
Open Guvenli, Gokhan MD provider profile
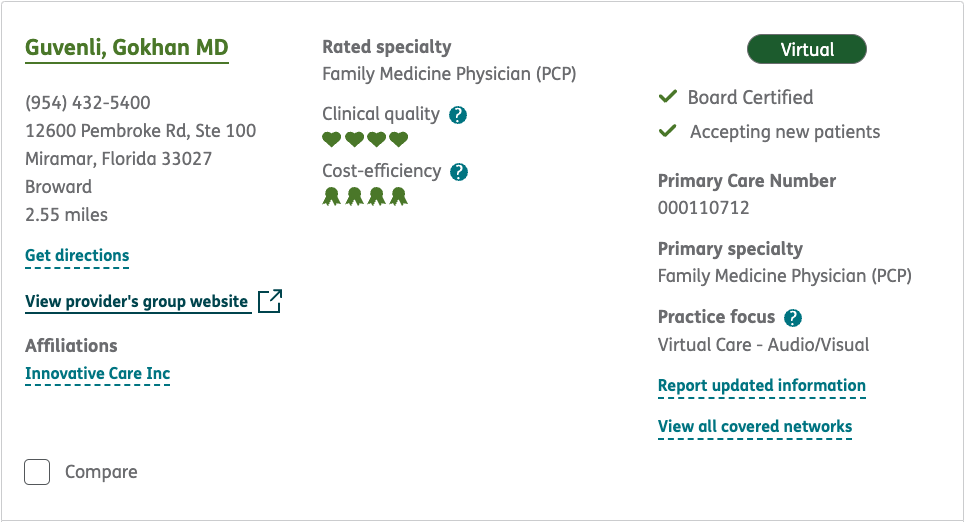coord(126,47)
